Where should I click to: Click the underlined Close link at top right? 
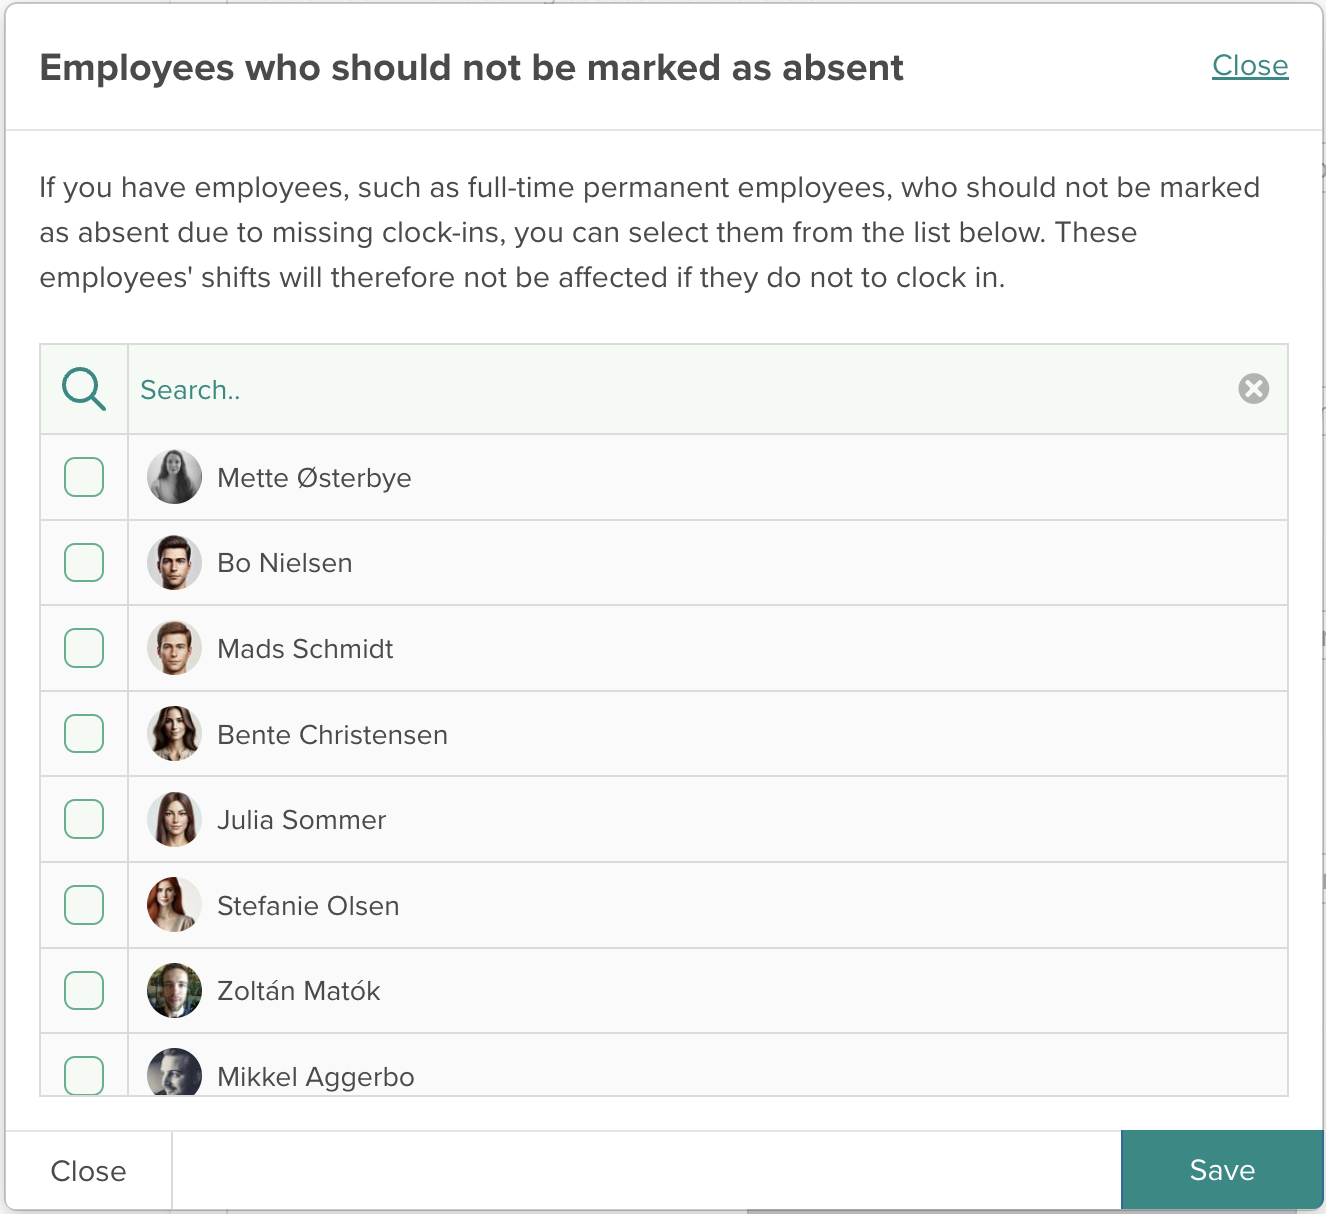1250,65
